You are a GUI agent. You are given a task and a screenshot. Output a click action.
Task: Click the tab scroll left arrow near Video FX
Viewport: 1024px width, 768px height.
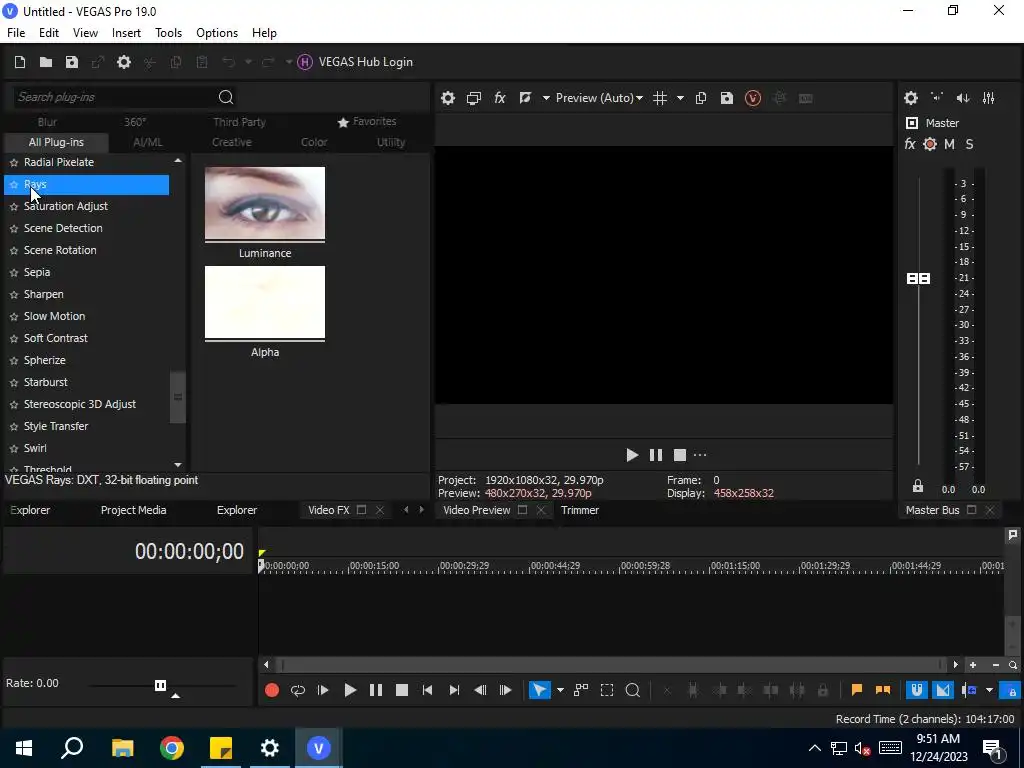tap(406, 510)
